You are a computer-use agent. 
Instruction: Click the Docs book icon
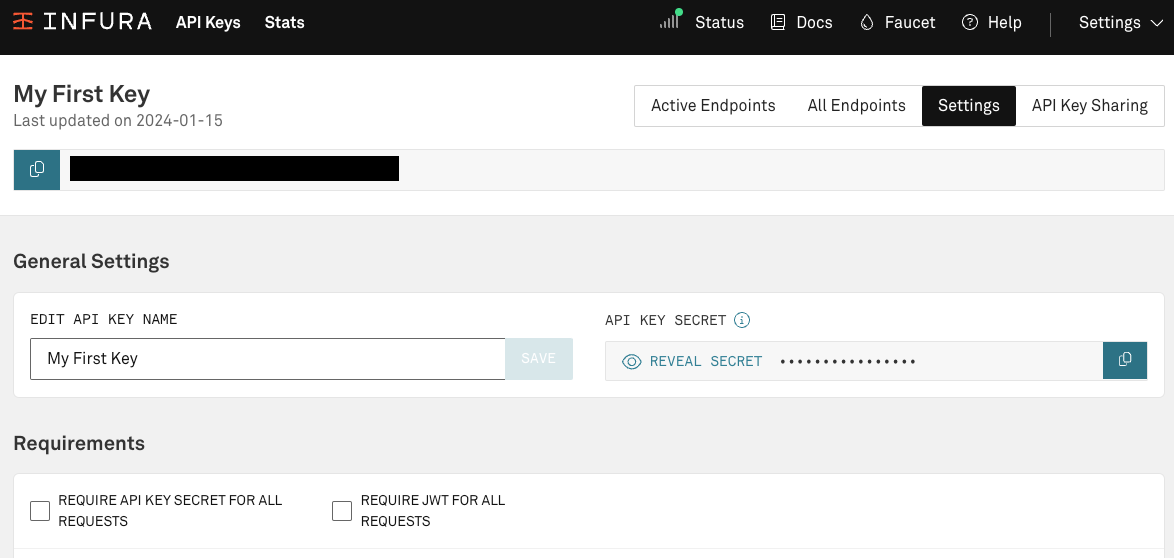[x=778, y=22]
